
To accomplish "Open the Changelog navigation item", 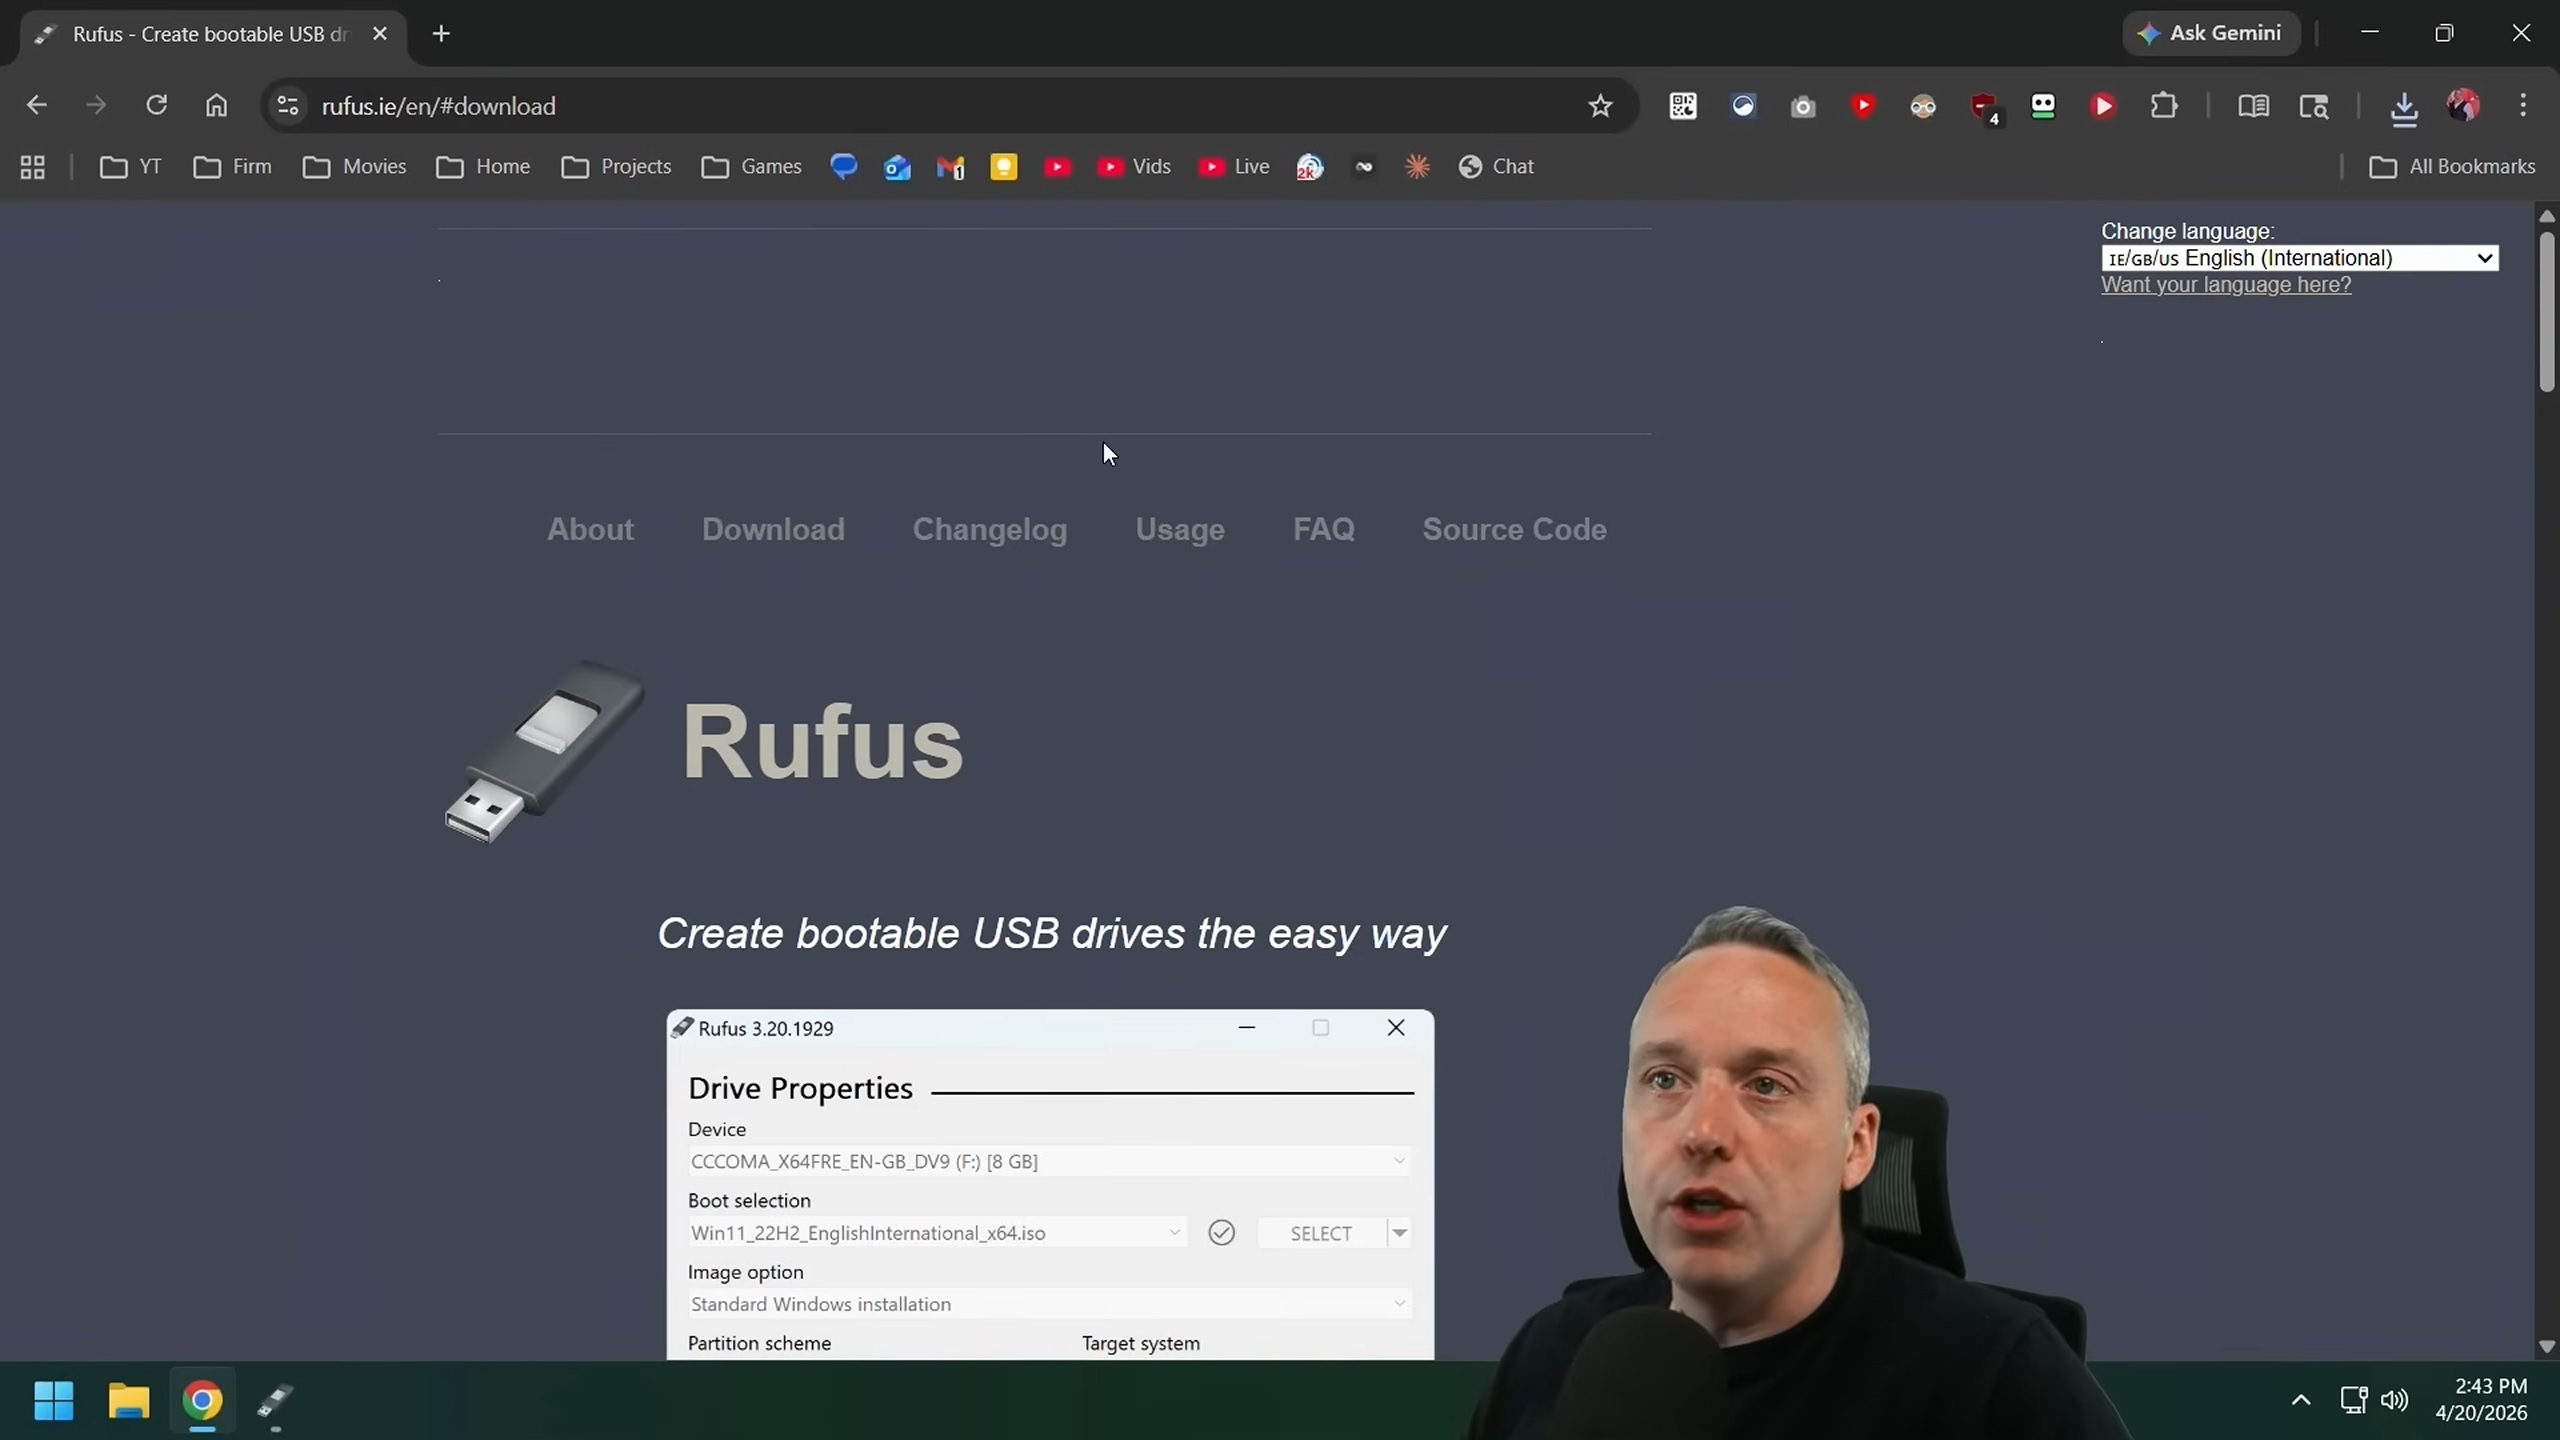I will coord(989,529).
